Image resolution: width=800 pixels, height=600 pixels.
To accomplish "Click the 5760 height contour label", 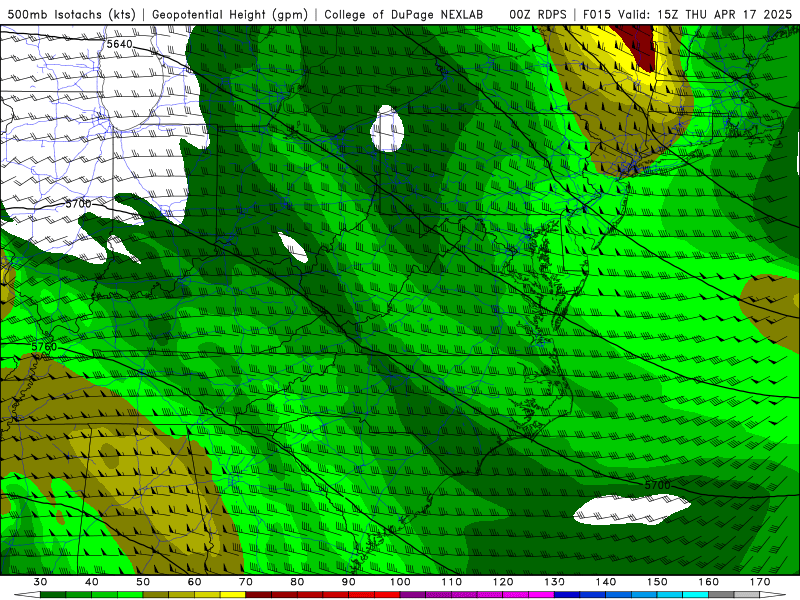I will [44, 347].
